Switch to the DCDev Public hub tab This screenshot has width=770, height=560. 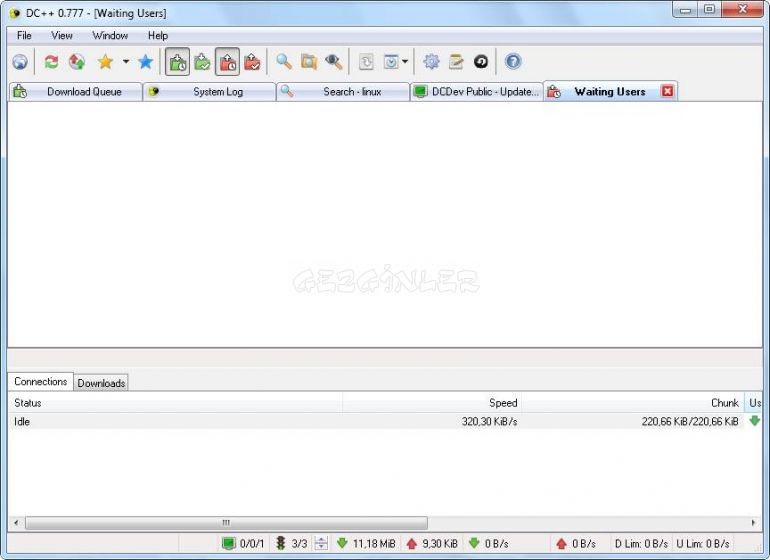click(x=476, y=92)
